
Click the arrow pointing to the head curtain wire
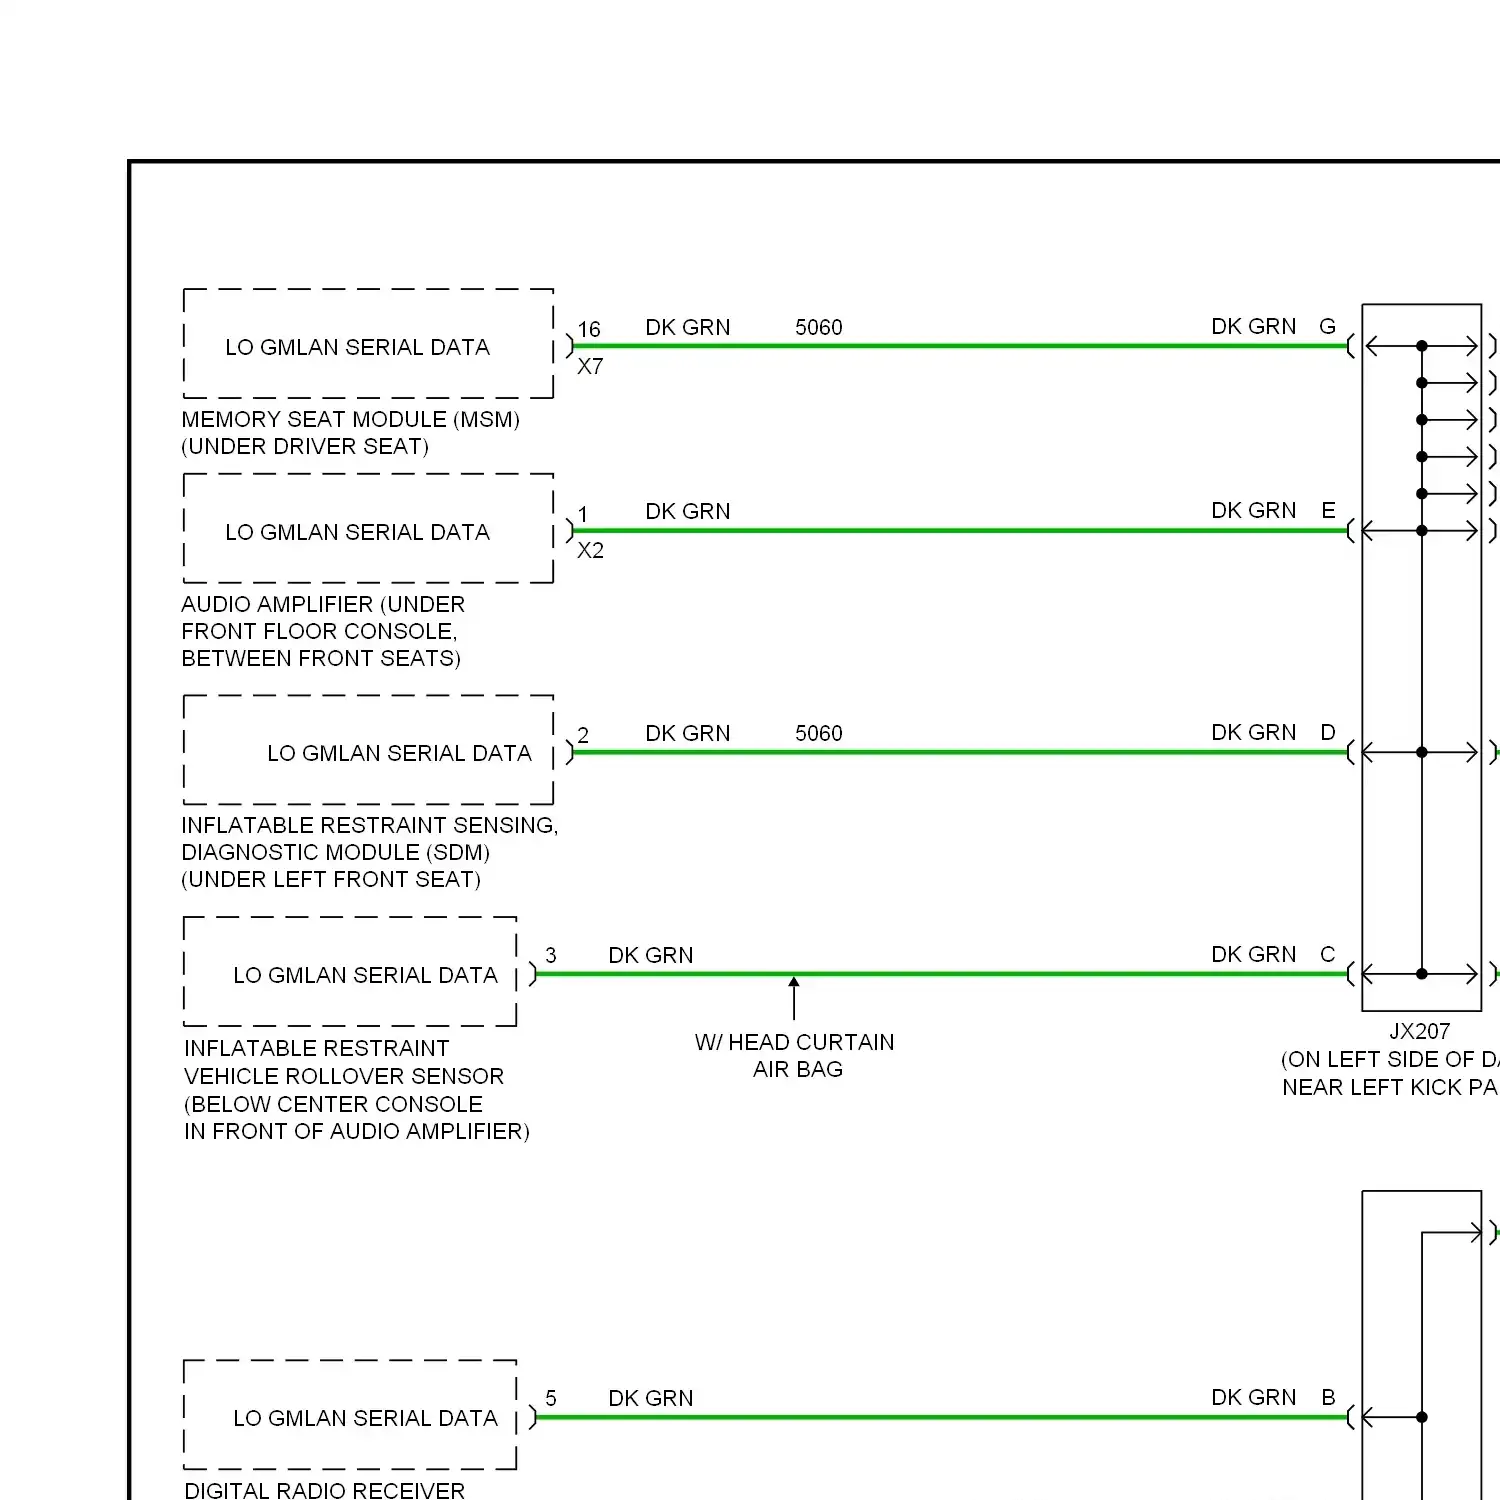point(794,998)
